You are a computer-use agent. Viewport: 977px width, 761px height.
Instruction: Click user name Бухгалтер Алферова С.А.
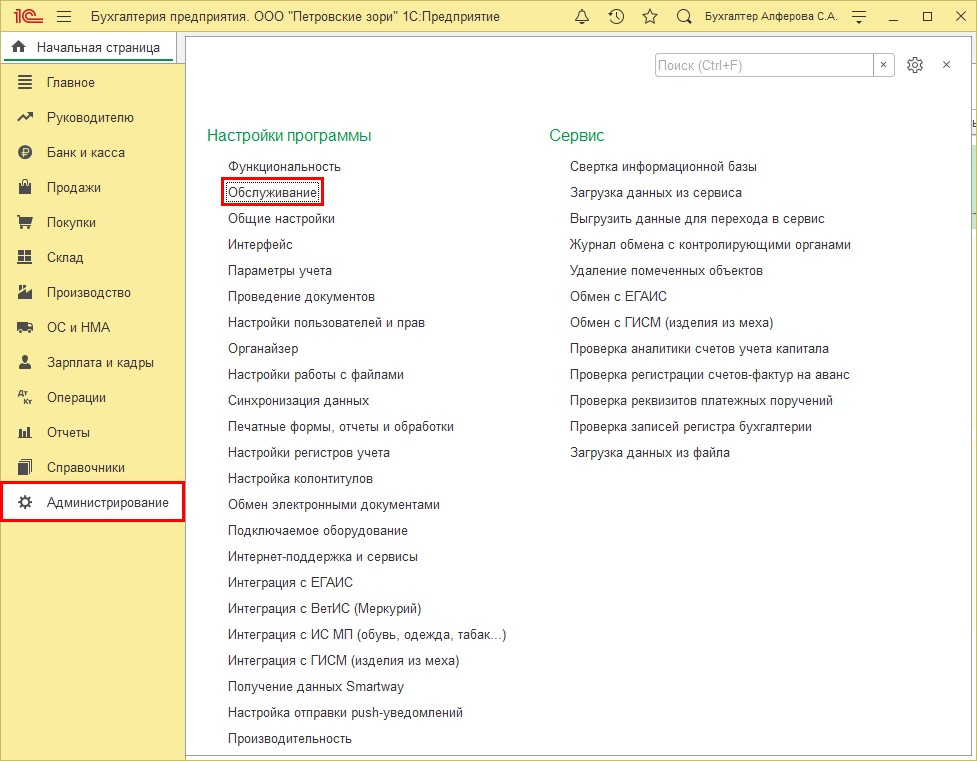click(771, 17)
